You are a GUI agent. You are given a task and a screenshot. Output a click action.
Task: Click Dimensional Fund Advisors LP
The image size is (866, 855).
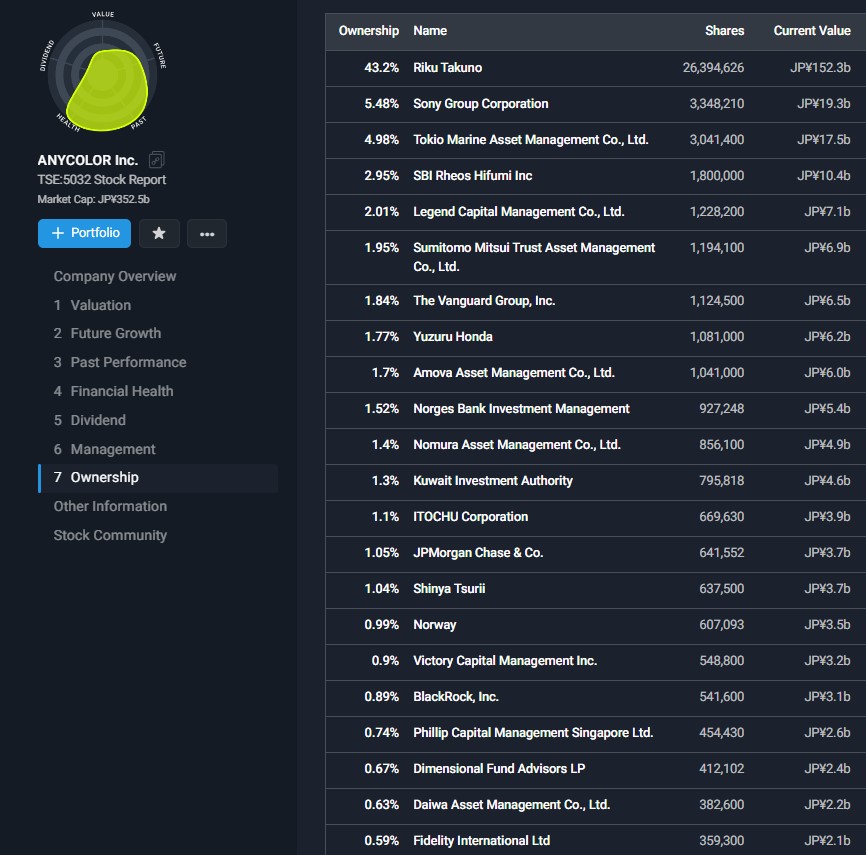click(x=499, y=768)
